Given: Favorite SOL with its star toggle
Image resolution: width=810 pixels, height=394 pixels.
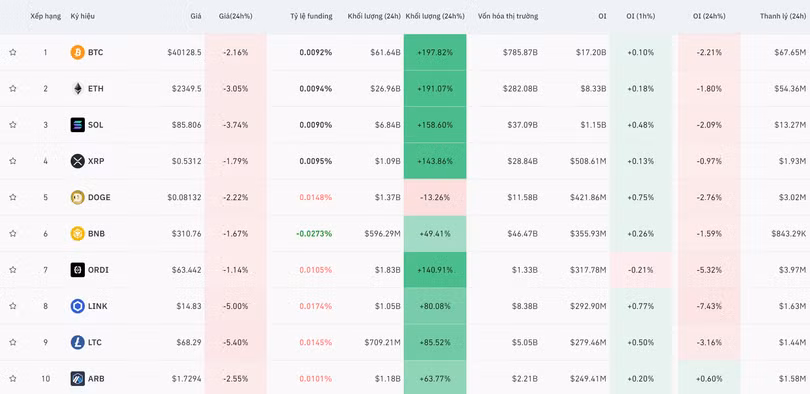Looking at the screenshot, I should 13,124.
